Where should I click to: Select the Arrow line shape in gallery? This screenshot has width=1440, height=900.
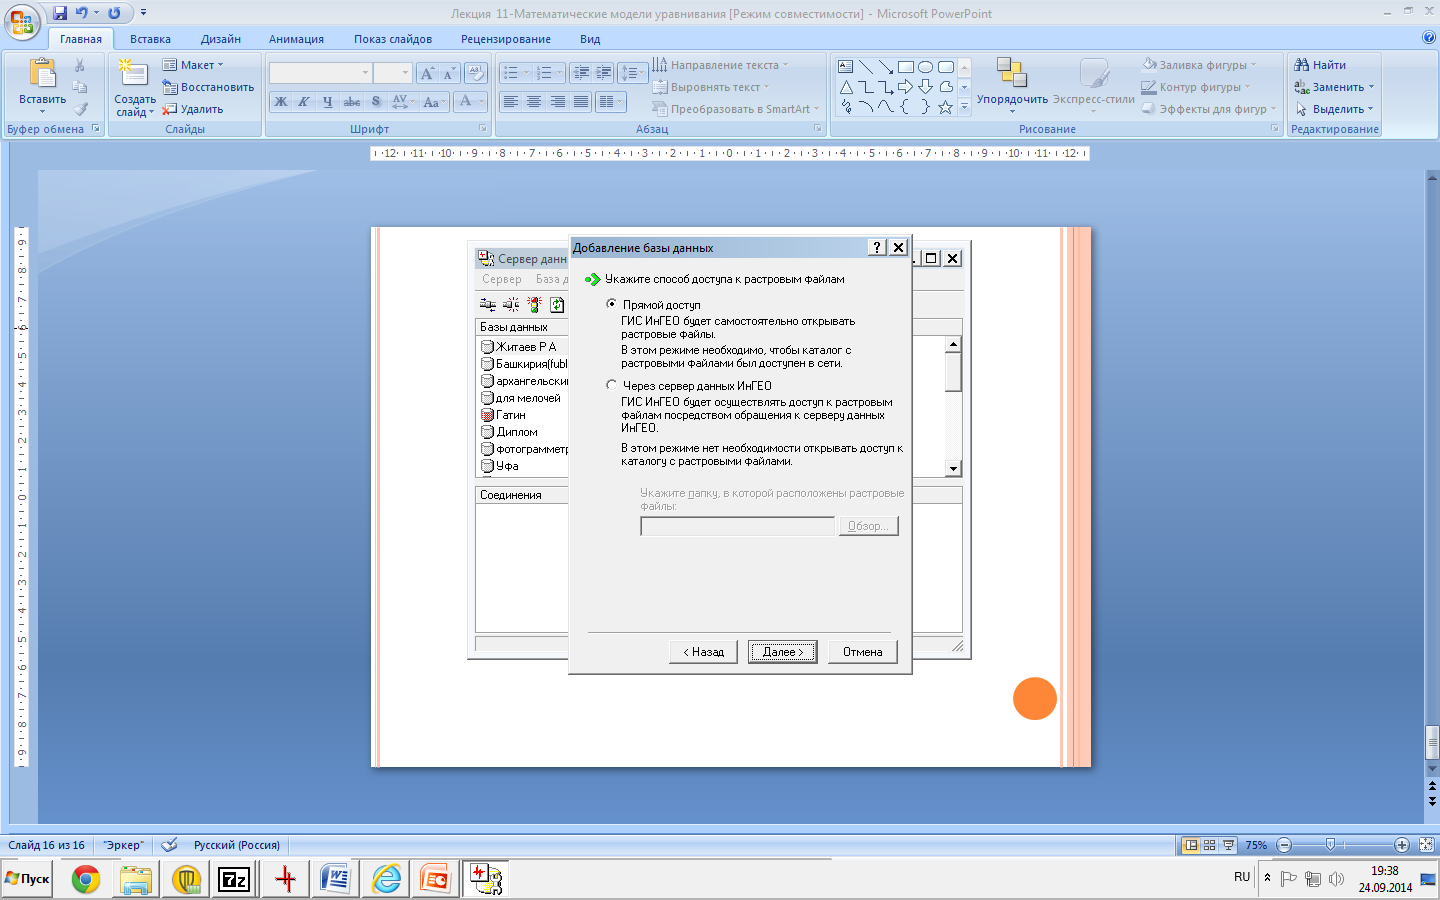coord(886,67)
